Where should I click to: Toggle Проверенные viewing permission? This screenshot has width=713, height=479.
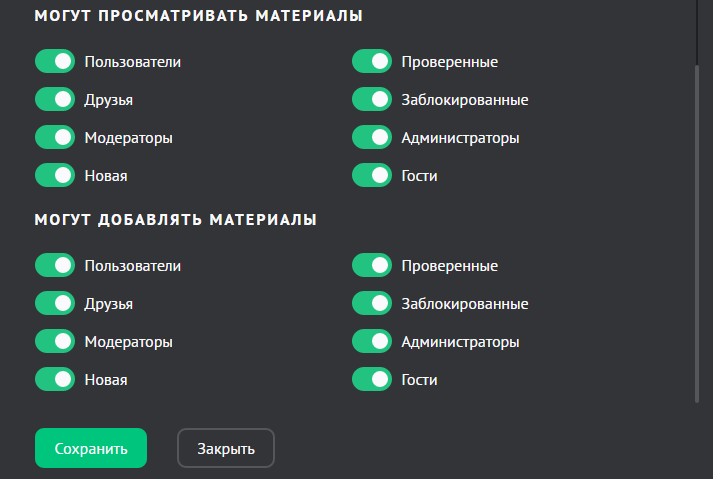click(x=372, y=62)
